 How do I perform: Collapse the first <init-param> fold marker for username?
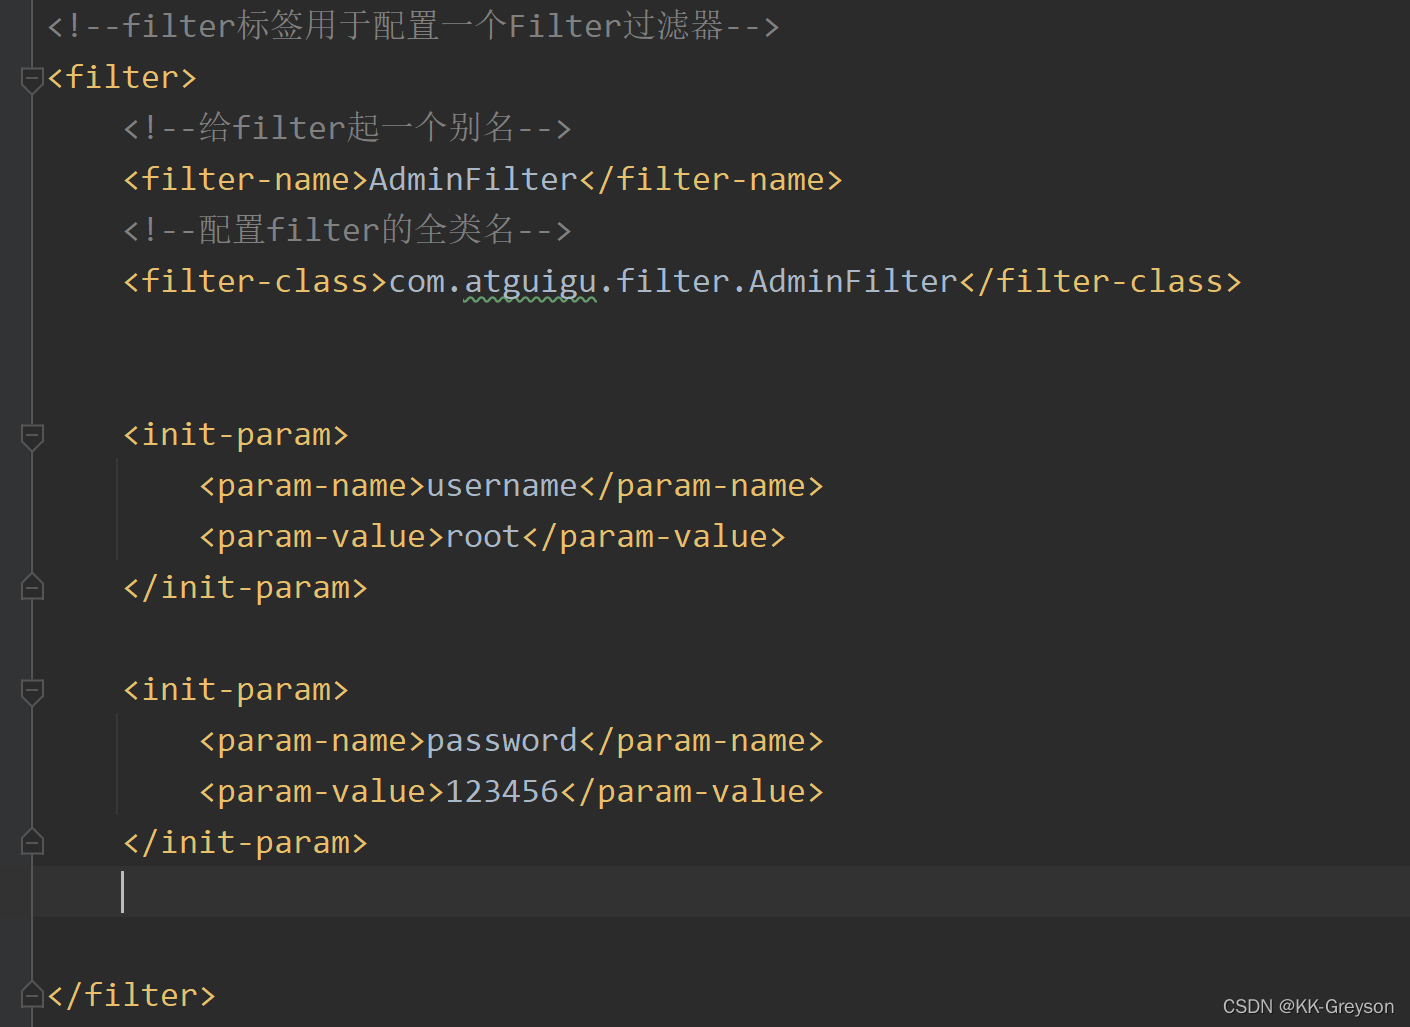[32, 436]
